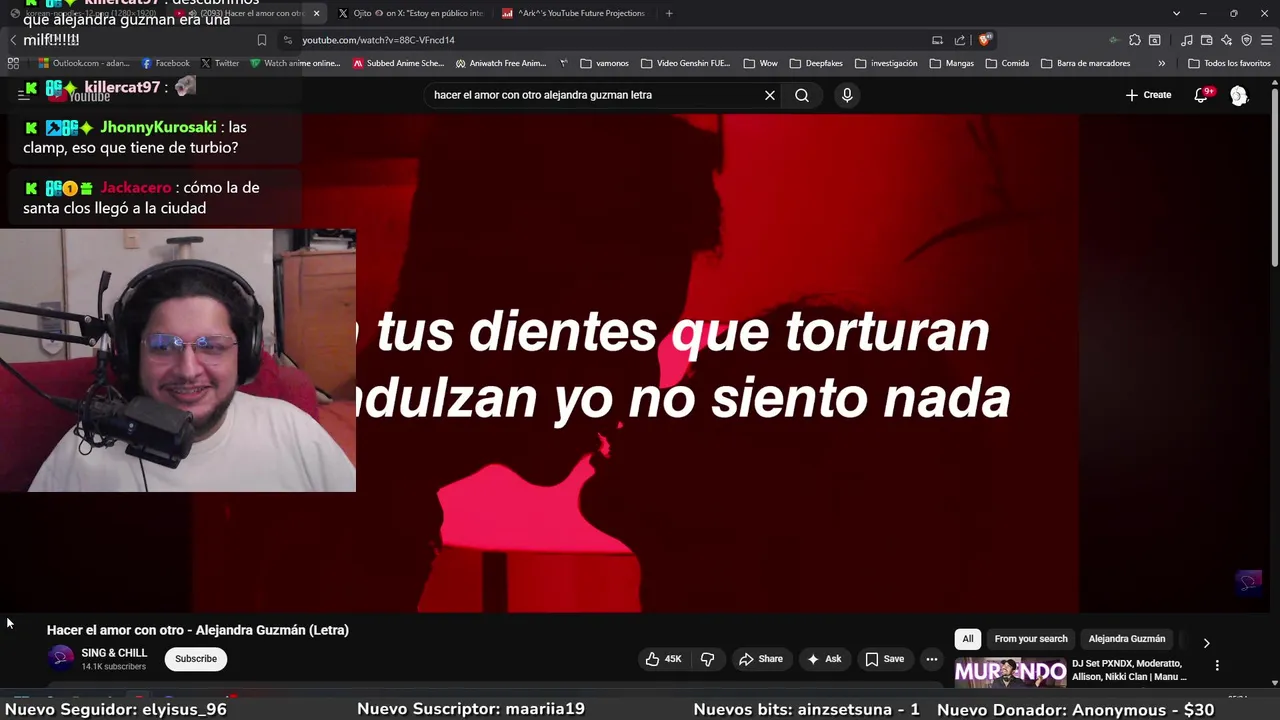This screenshot has width=1280, height=720.
Task: Switch to YouTube Future Projections tab
Action: pyautogui.click(x=573, y=13)
